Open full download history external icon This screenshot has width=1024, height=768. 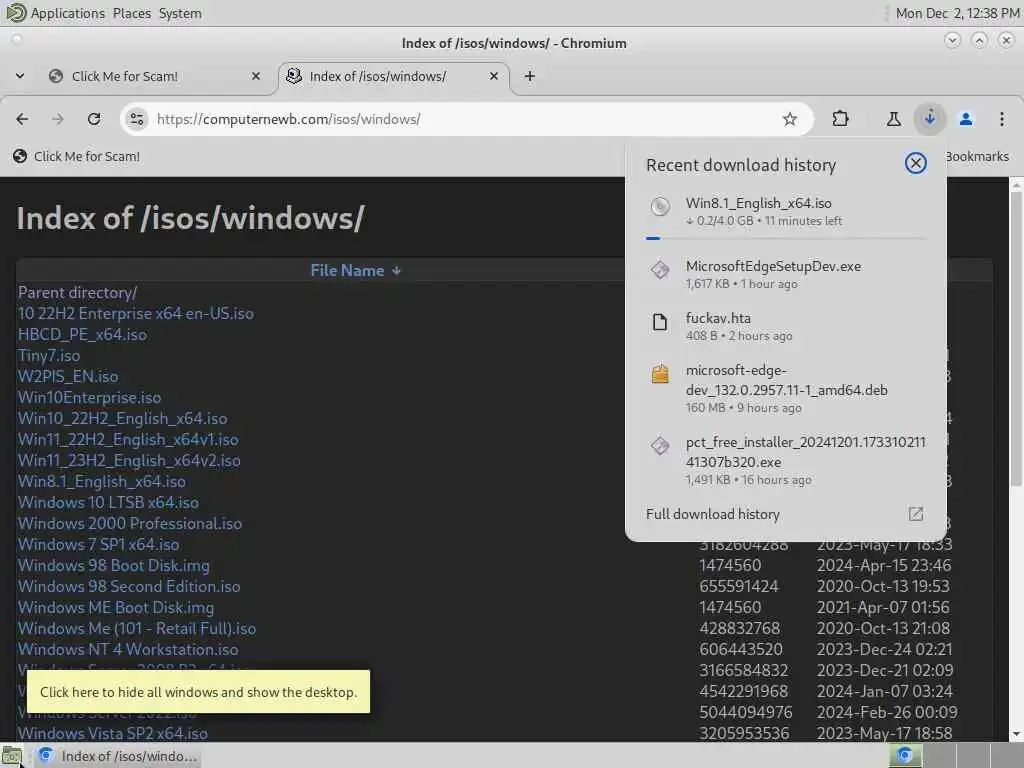coord(916,514)
